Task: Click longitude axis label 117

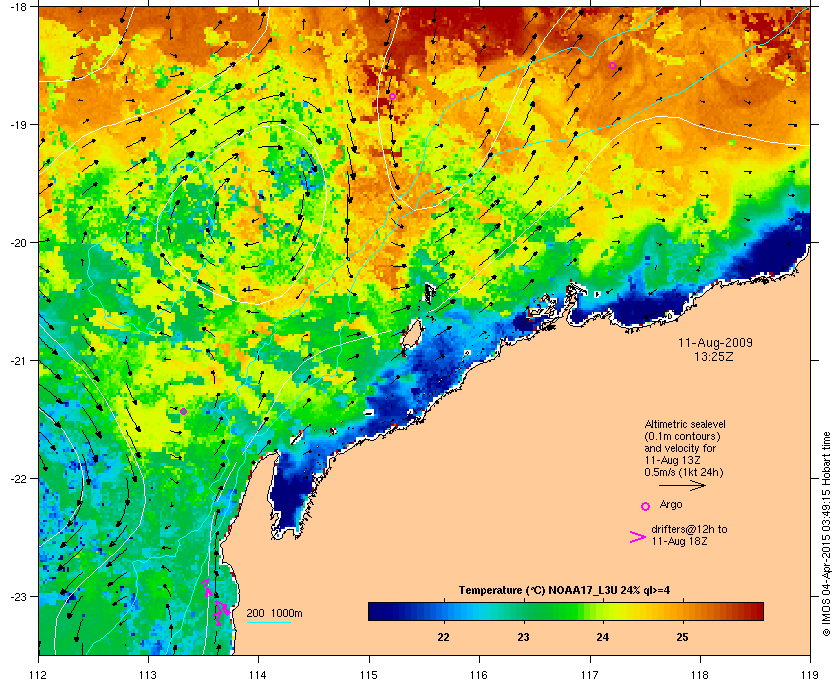Action: (x=590, y=674)
